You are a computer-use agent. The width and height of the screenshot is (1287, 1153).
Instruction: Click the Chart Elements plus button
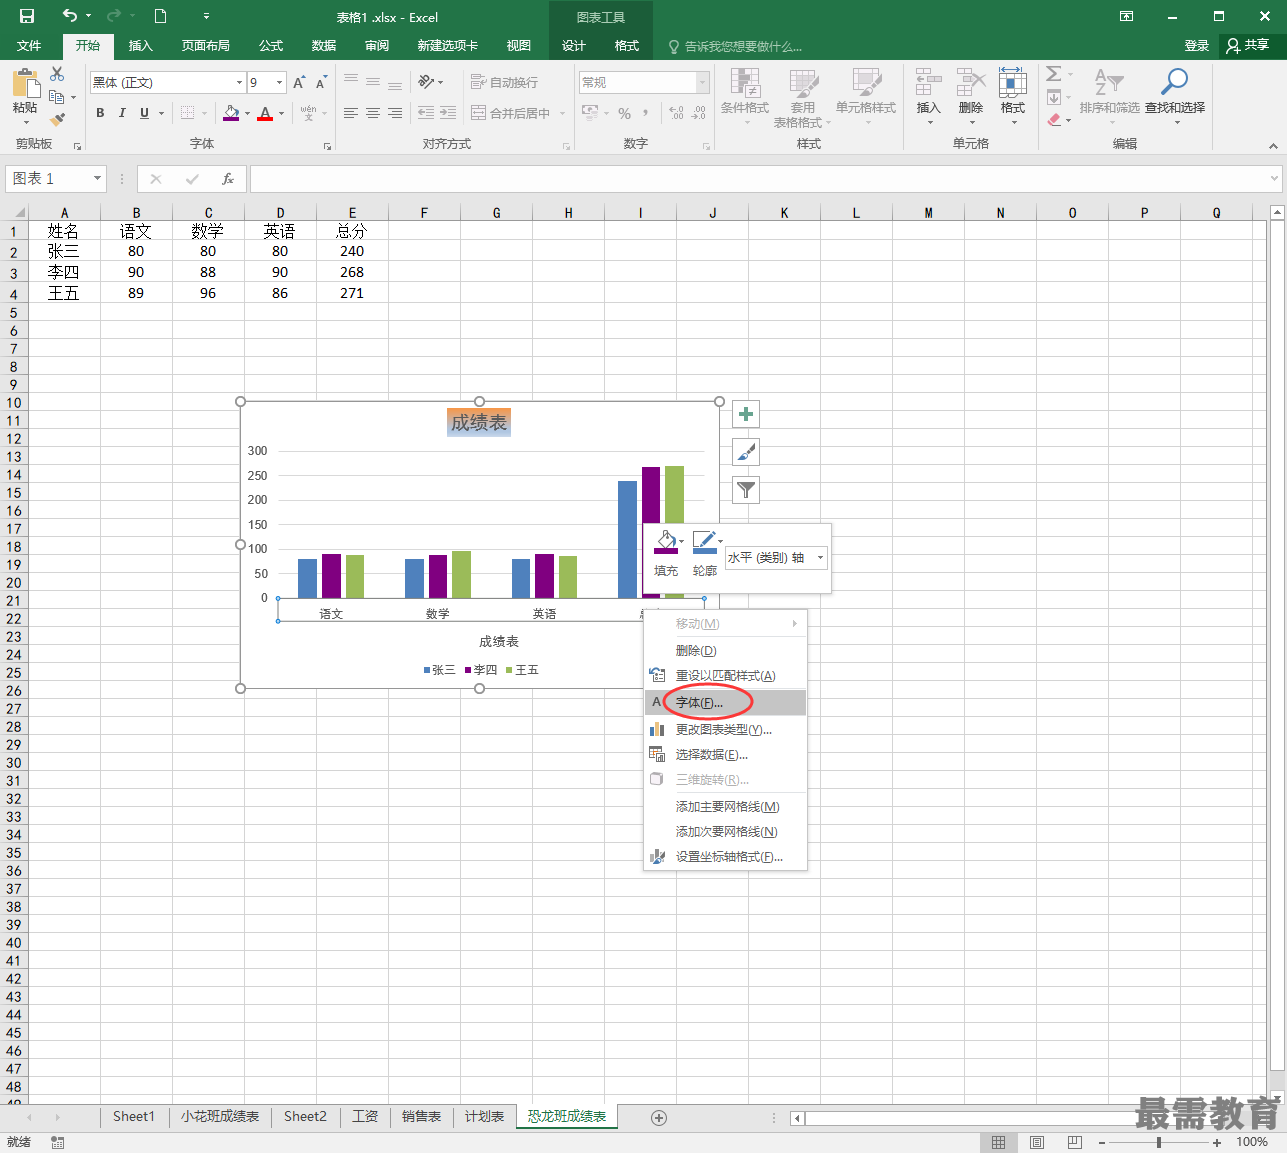pos(746,414)
